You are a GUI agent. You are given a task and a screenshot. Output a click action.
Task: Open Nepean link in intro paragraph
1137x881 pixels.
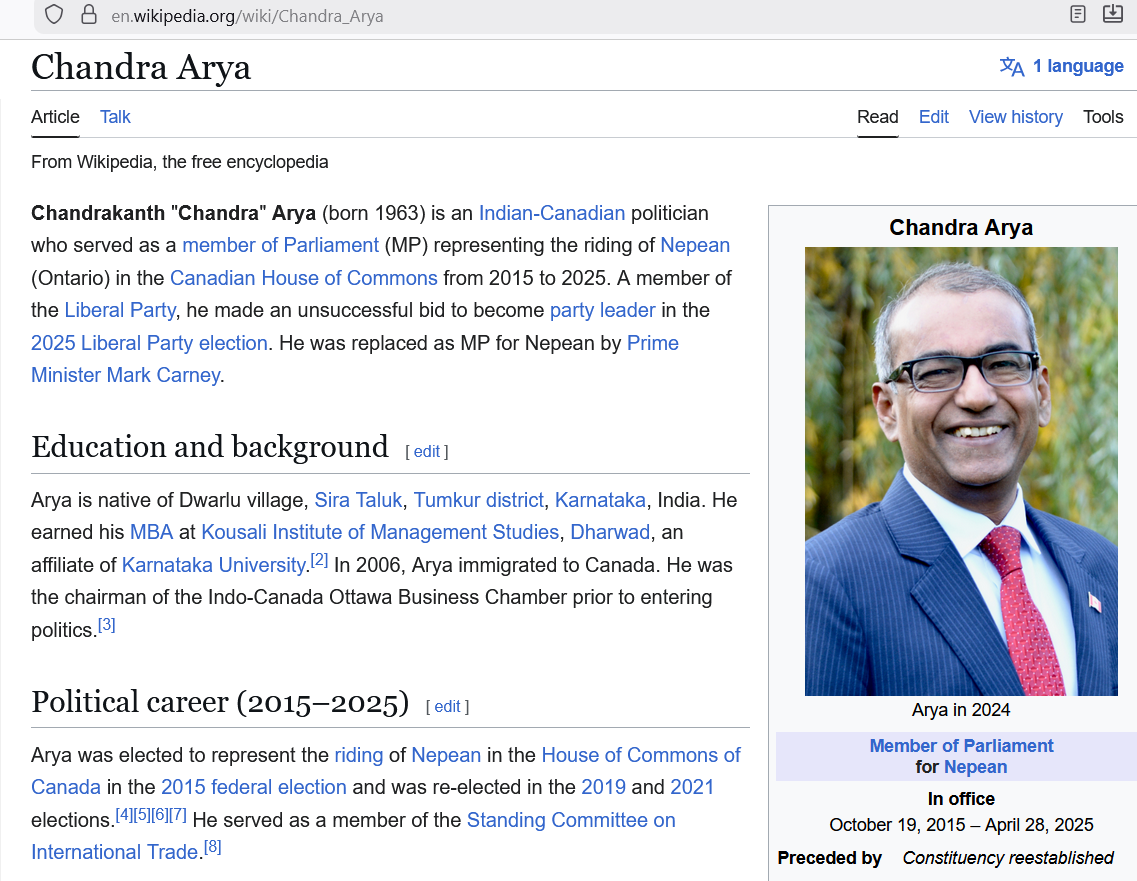pyautogui.click(x=695, y=245)
